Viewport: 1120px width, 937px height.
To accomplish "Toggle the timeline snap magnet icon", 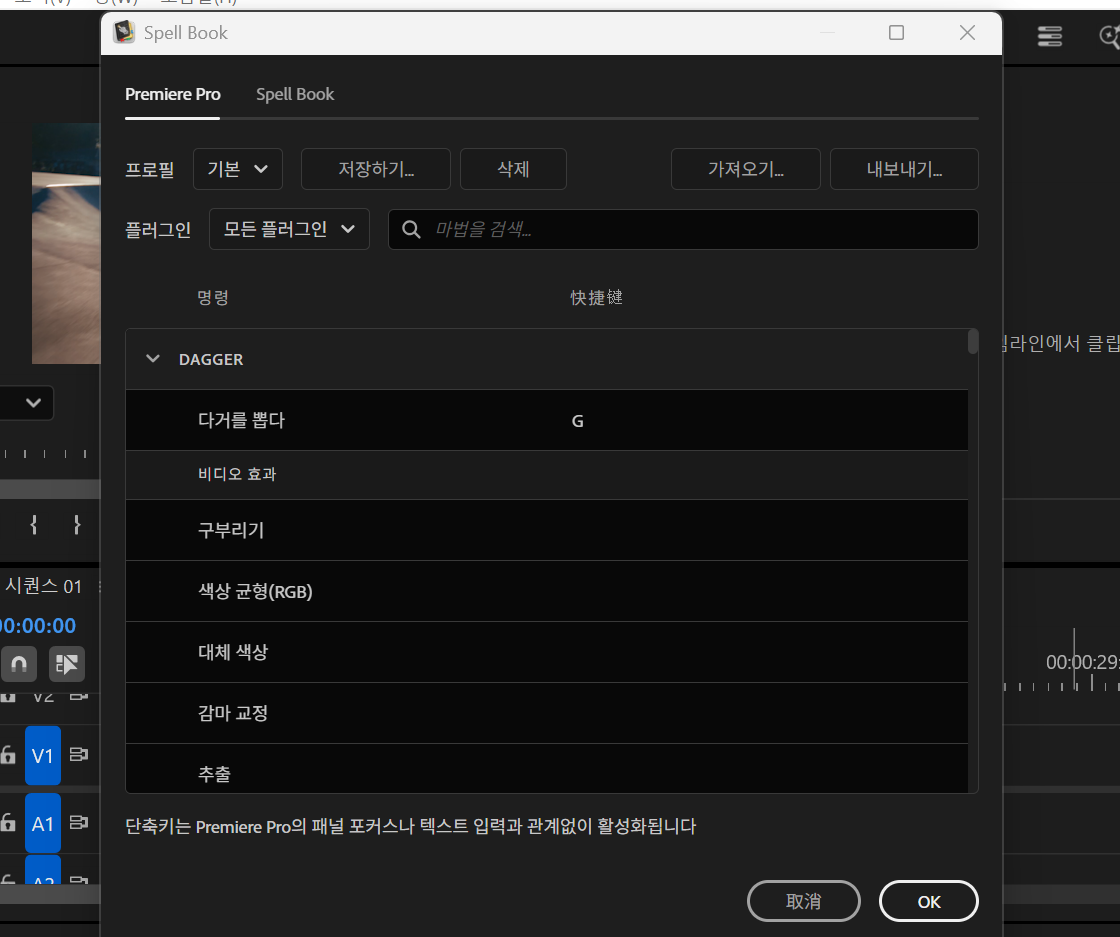I will pos(19,664).
